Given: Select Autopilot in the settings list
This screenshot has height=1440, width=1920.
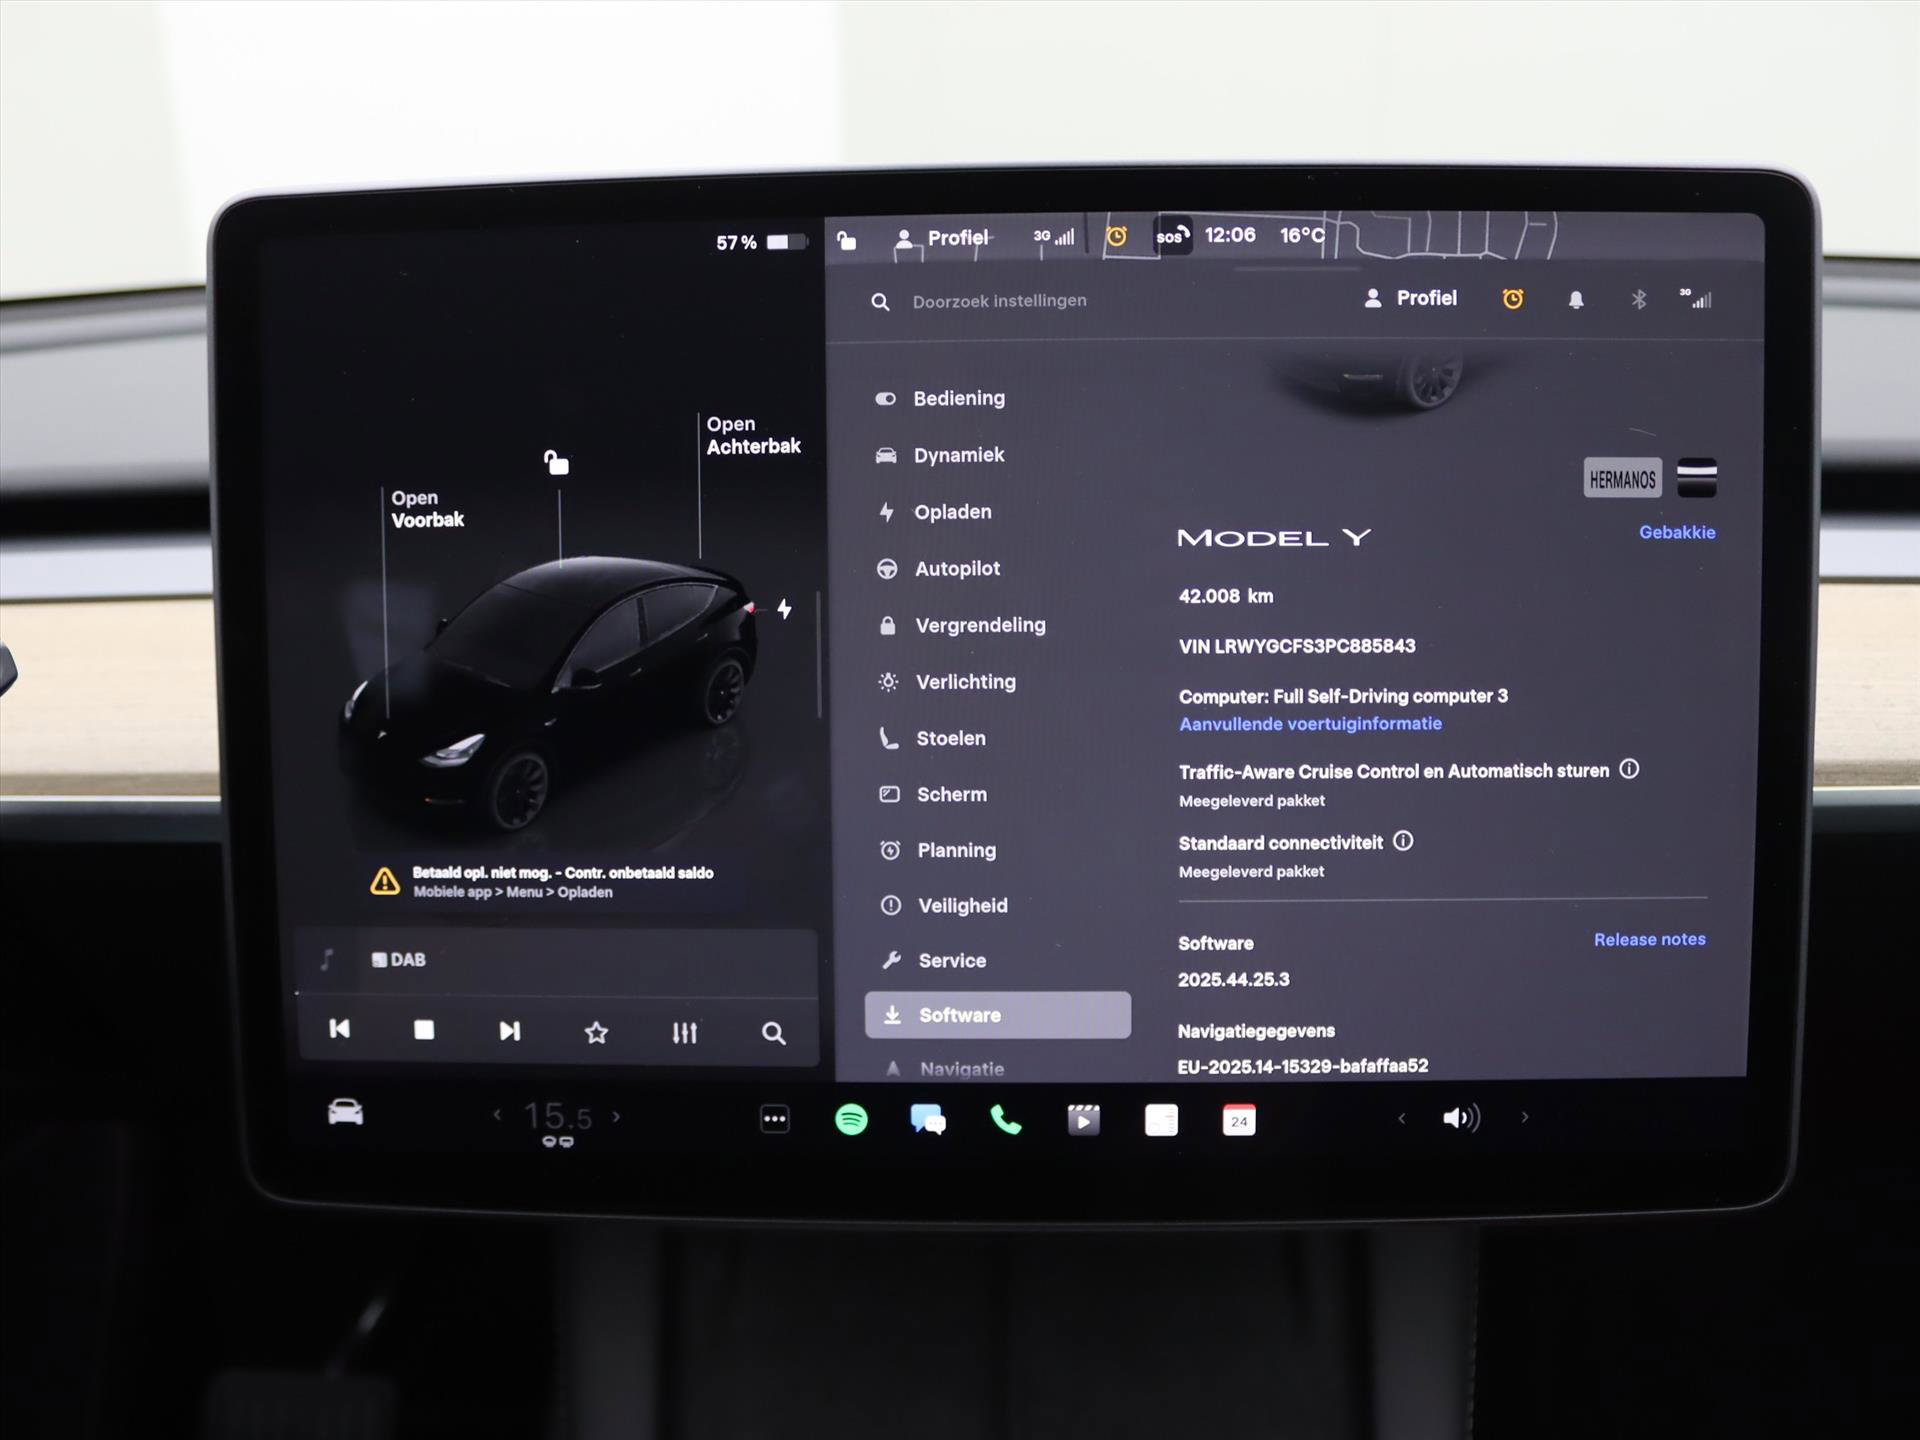Looking at the screenshot, I should 938,569.
